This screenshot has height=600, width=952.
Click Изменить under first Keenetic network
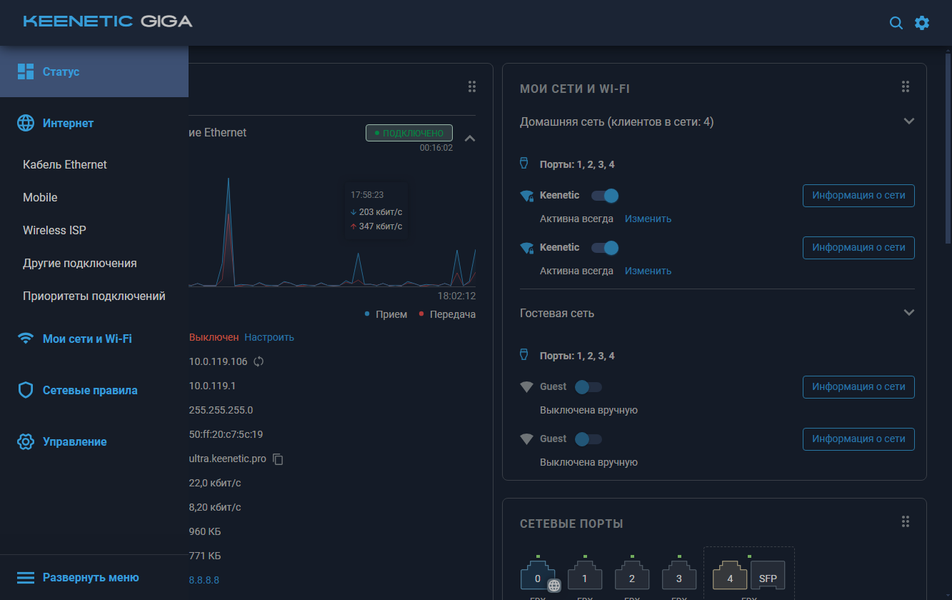[648, 219]
